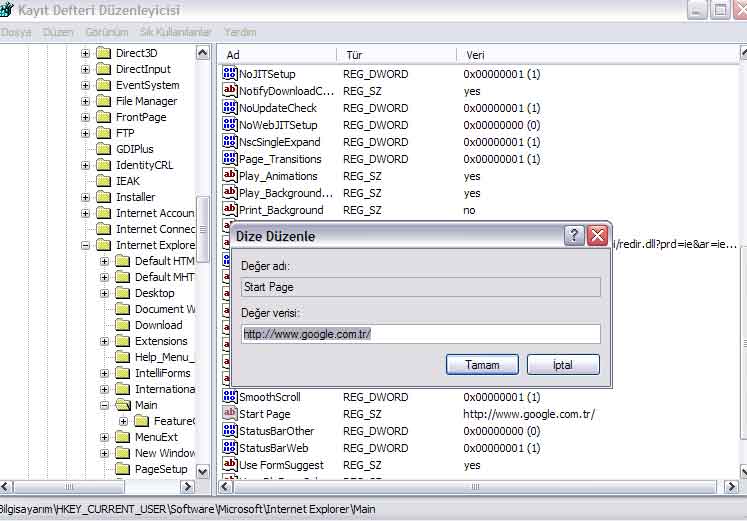747x521 pixels.
Task: Confirm with the Tamam button
Action: pyautogui.click(x=482, y=365)
